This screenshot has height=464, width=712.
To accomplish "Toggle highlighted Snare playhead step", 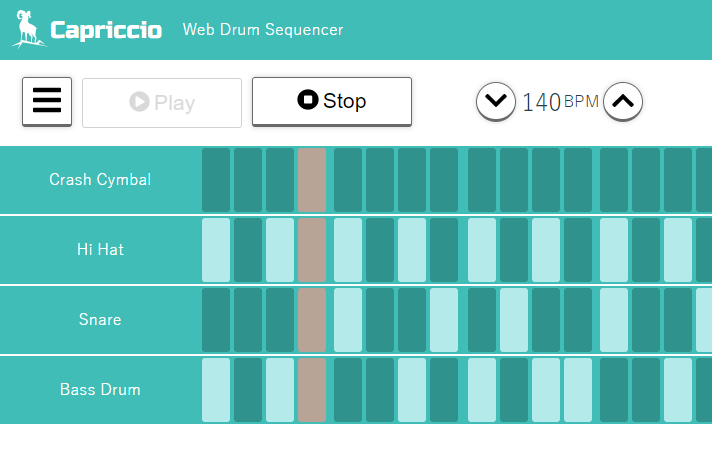I will pos(312,320).
